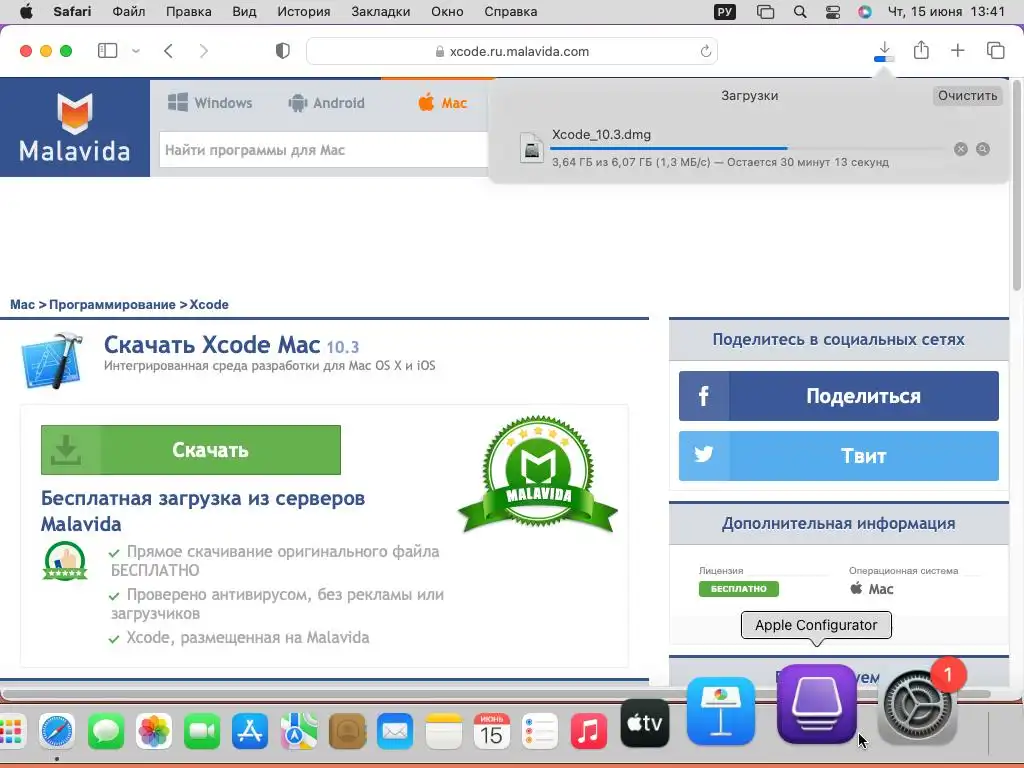Open Siri from the menu bar
Screen dimensions: 1024x768
[865, 12]
